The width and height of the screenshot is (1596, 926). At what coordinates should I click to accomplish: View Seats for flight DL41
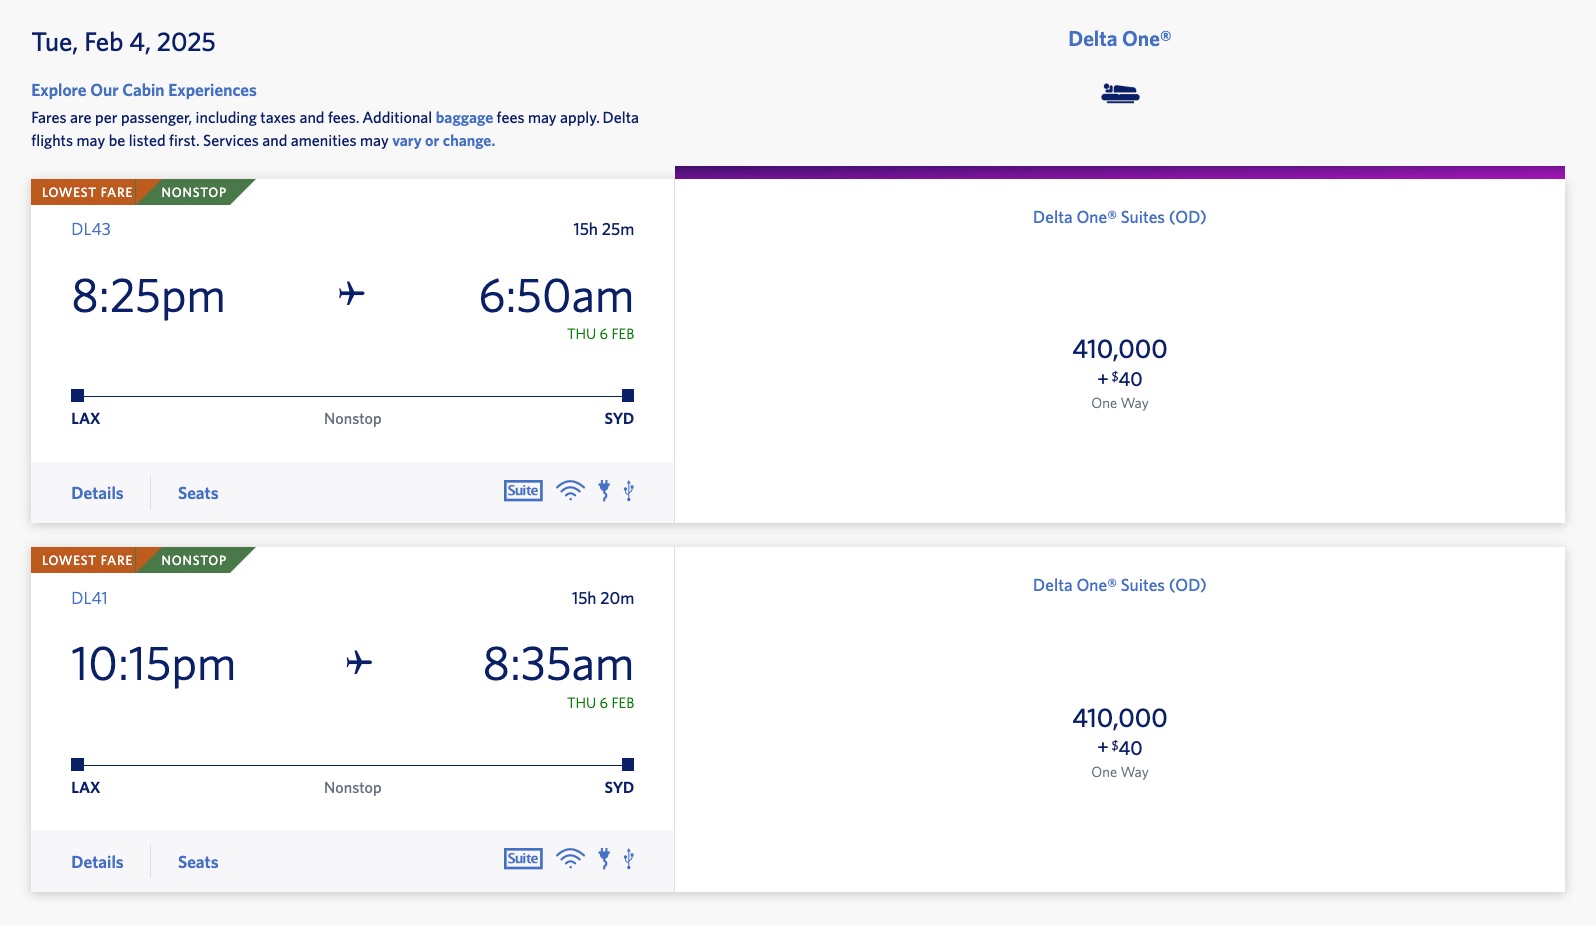(197, 861)
